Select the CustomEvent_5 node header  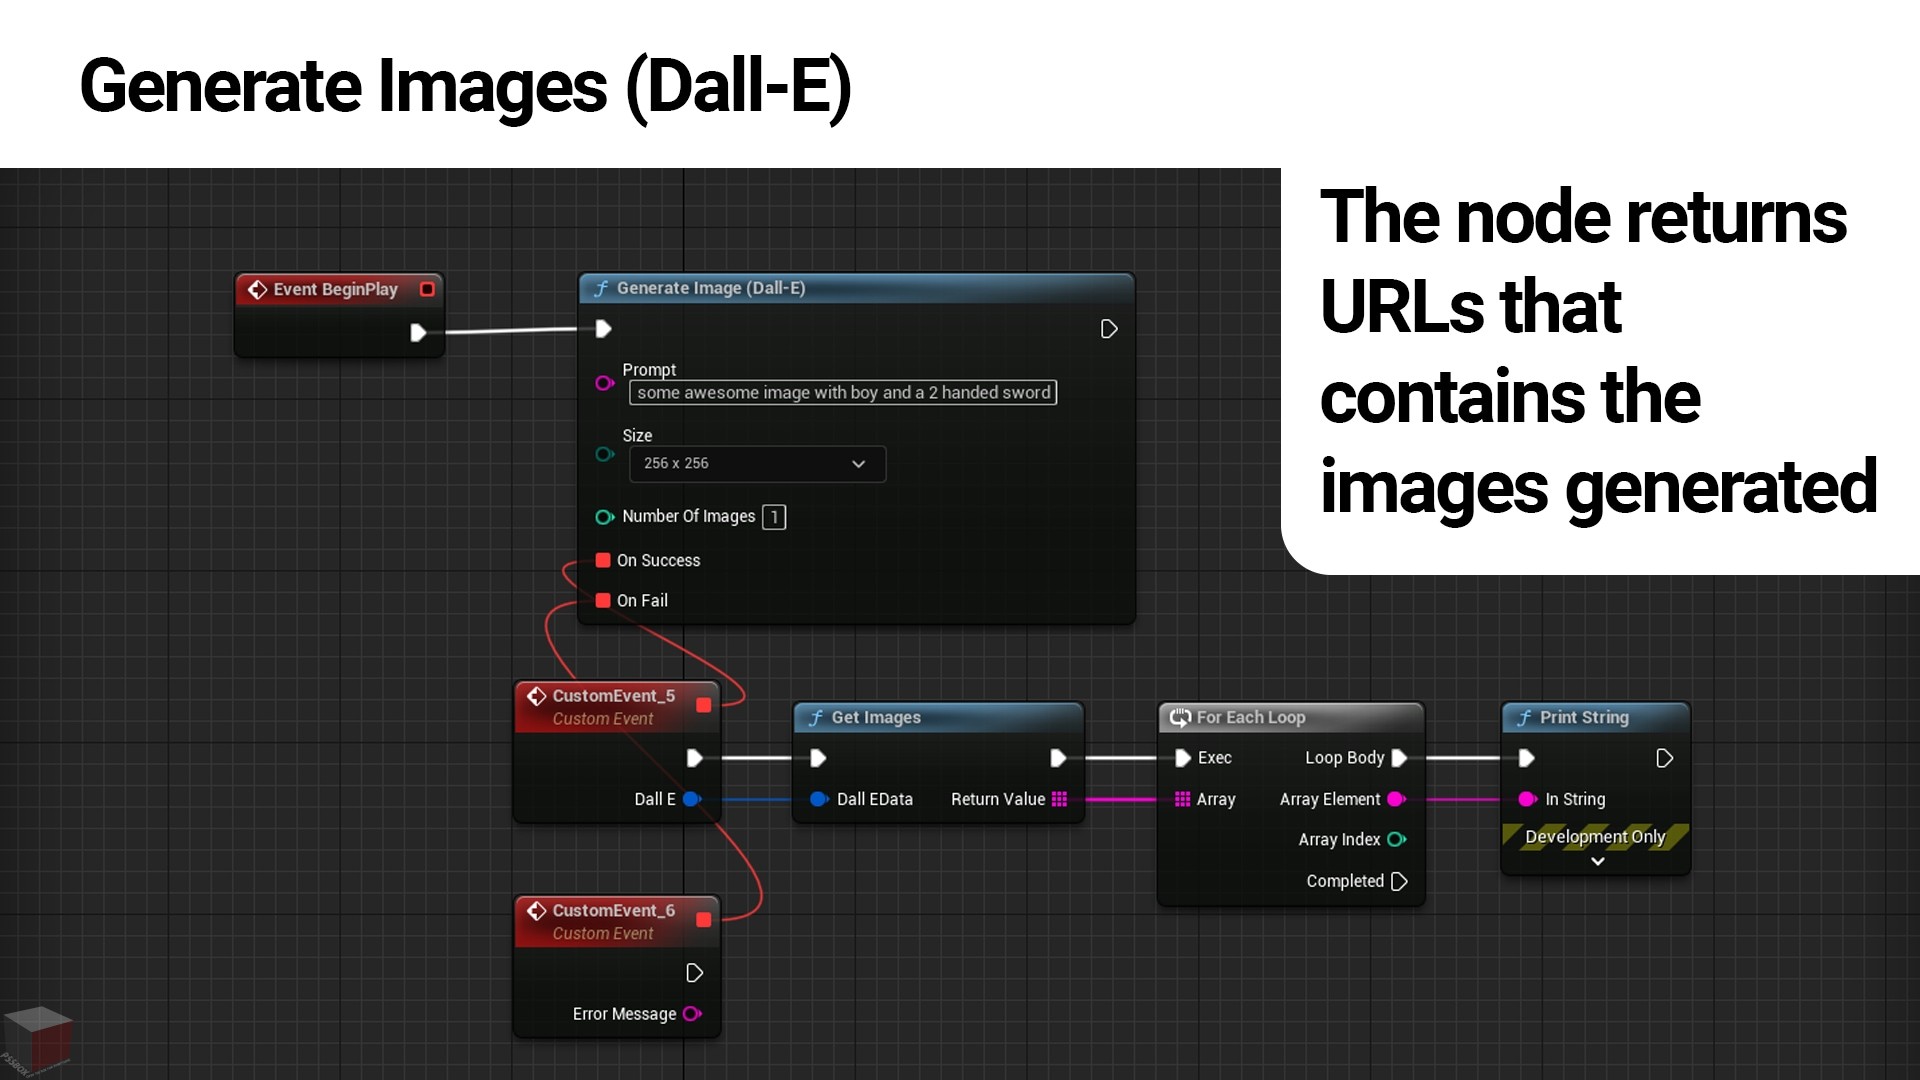pyautogui.click(x=617, y=706)
